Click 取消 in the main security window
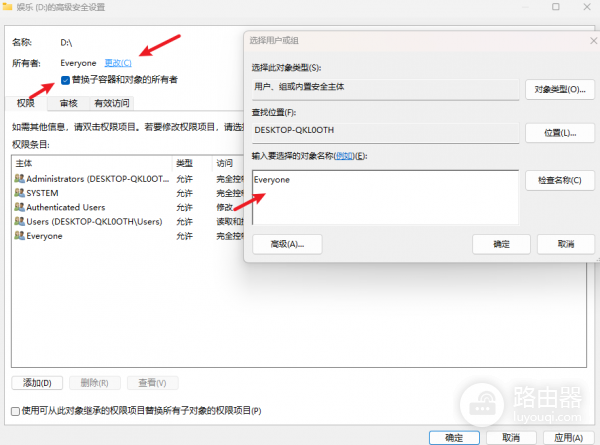This screenshot has width=600, height=445. click(511, 437)
